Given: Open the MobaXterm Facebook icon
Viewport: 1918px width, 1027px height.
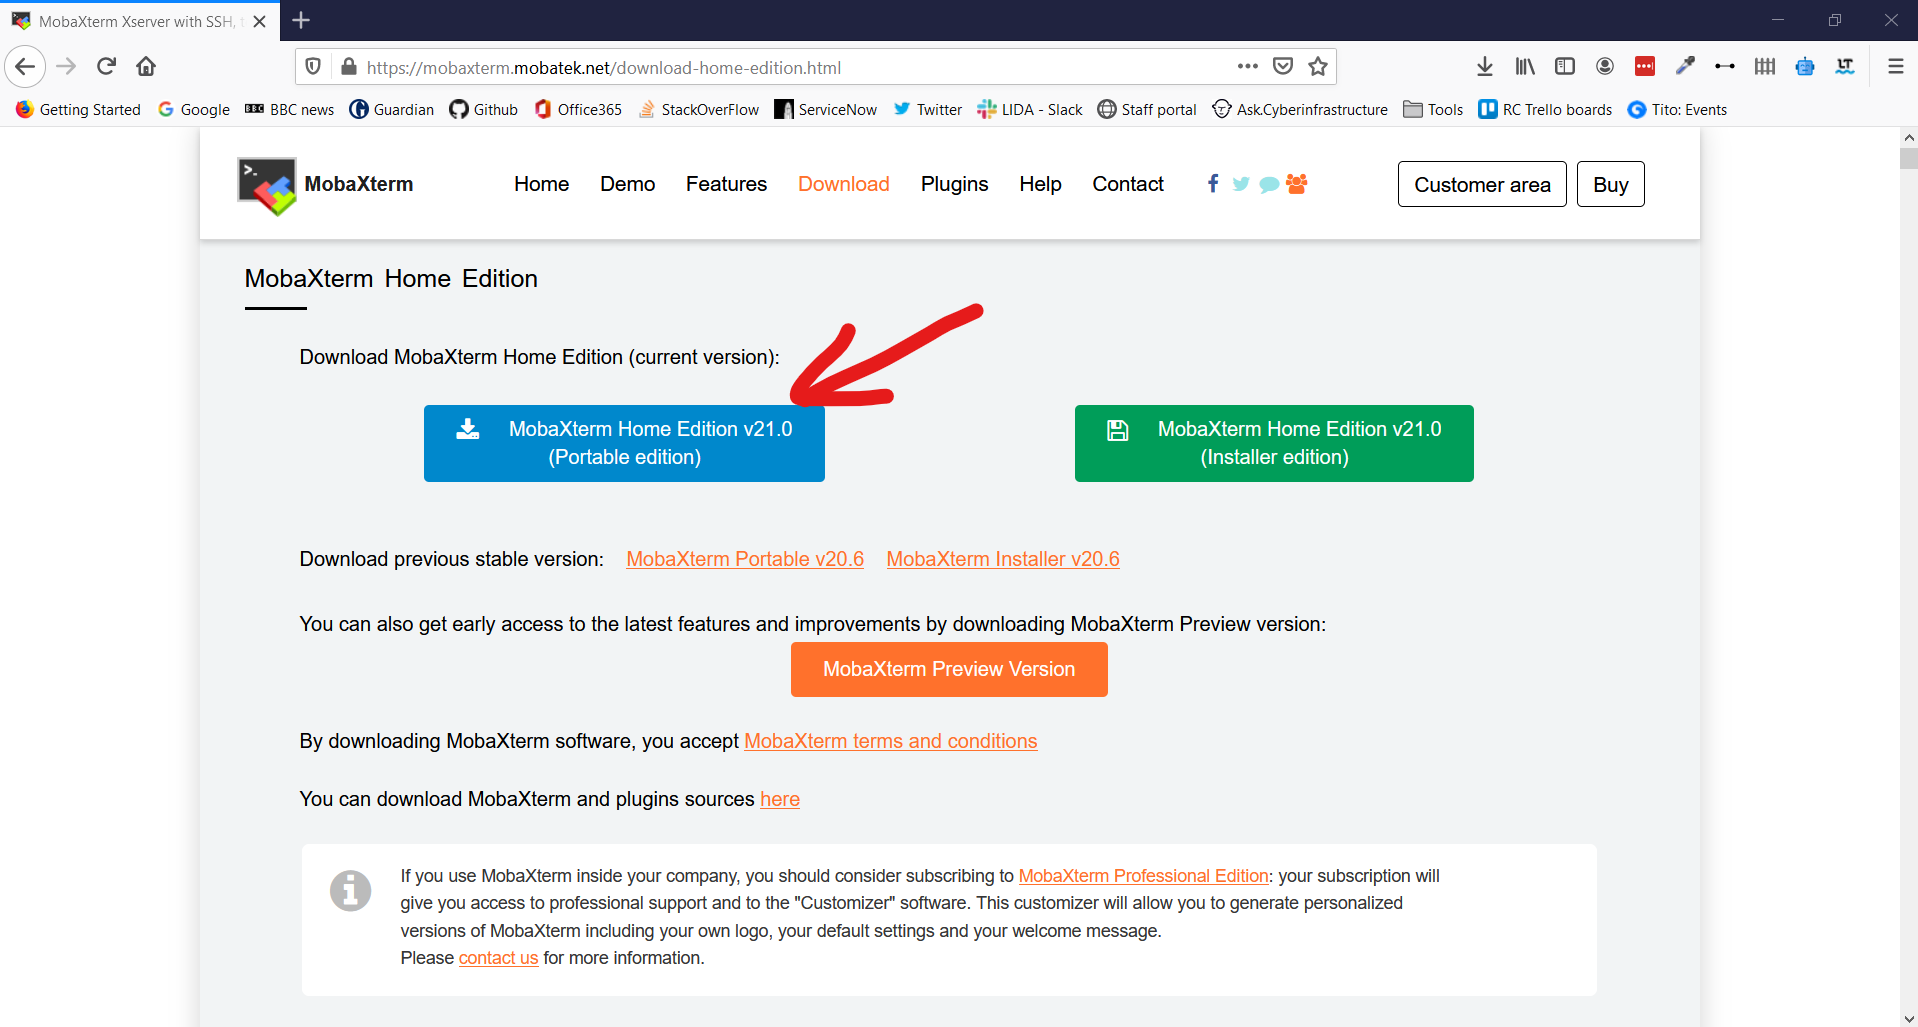Looking at the screenshot, I should 1213,183.
